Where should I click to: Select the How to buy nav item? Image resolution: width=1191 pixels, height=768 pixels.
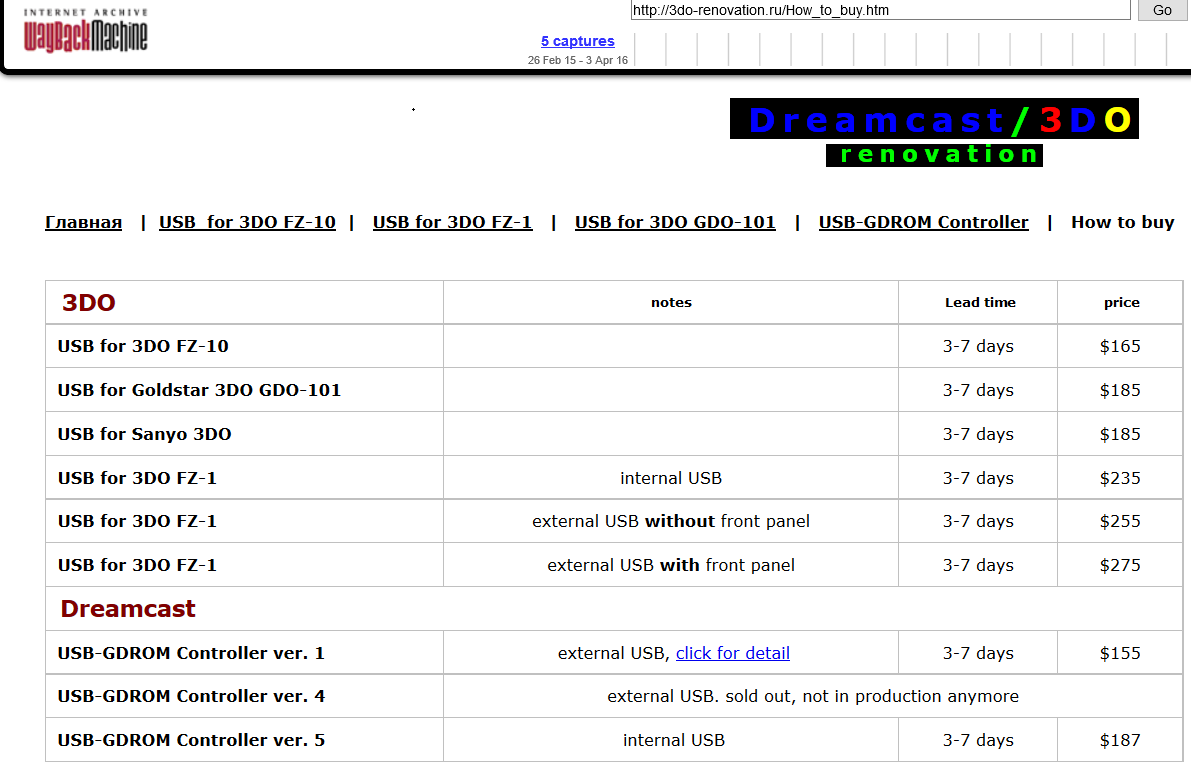point(1122,223)
